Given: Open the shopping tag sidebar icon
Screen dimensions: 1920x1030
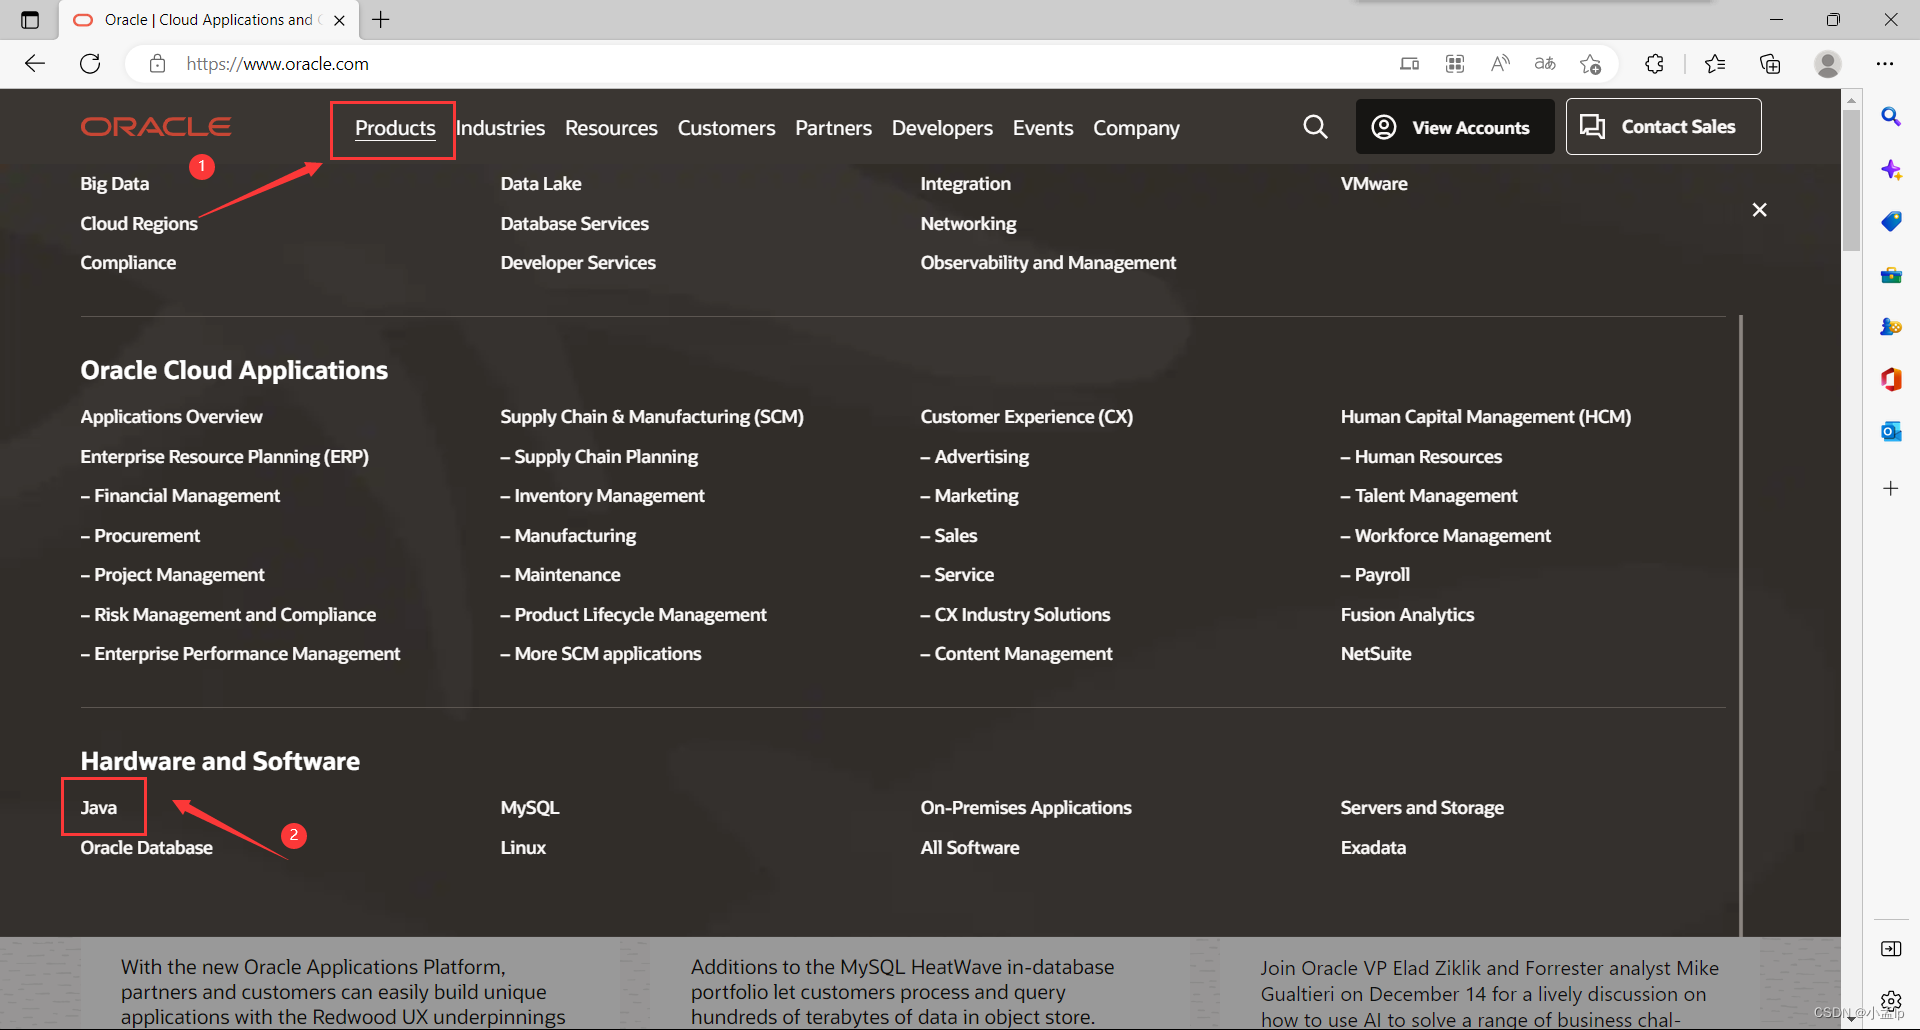Looking at the screenshot, I should click(x=1890, y=222).
